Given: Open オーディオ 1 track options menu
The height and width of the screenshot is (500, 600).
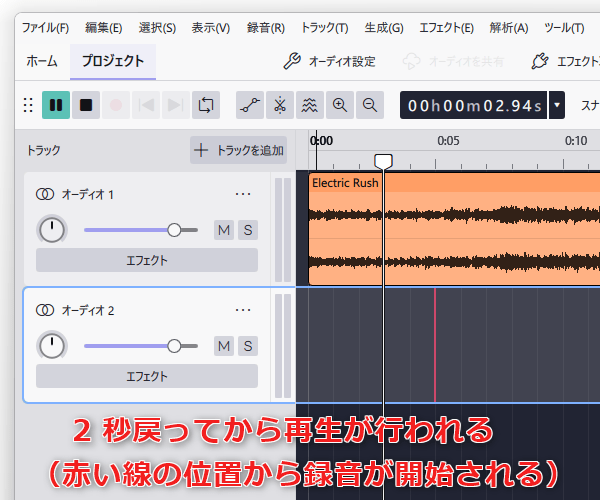Looking at the screenshot, I should [x=243, y=194].
